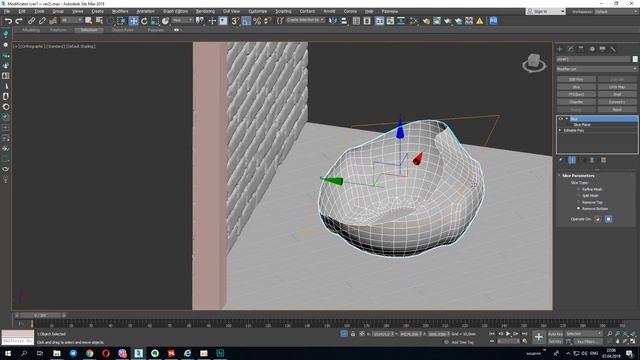This screenshot has width=640, height=360.
Task: Open the reference coordinate system dropdown
Action: [x=182, y=20]
